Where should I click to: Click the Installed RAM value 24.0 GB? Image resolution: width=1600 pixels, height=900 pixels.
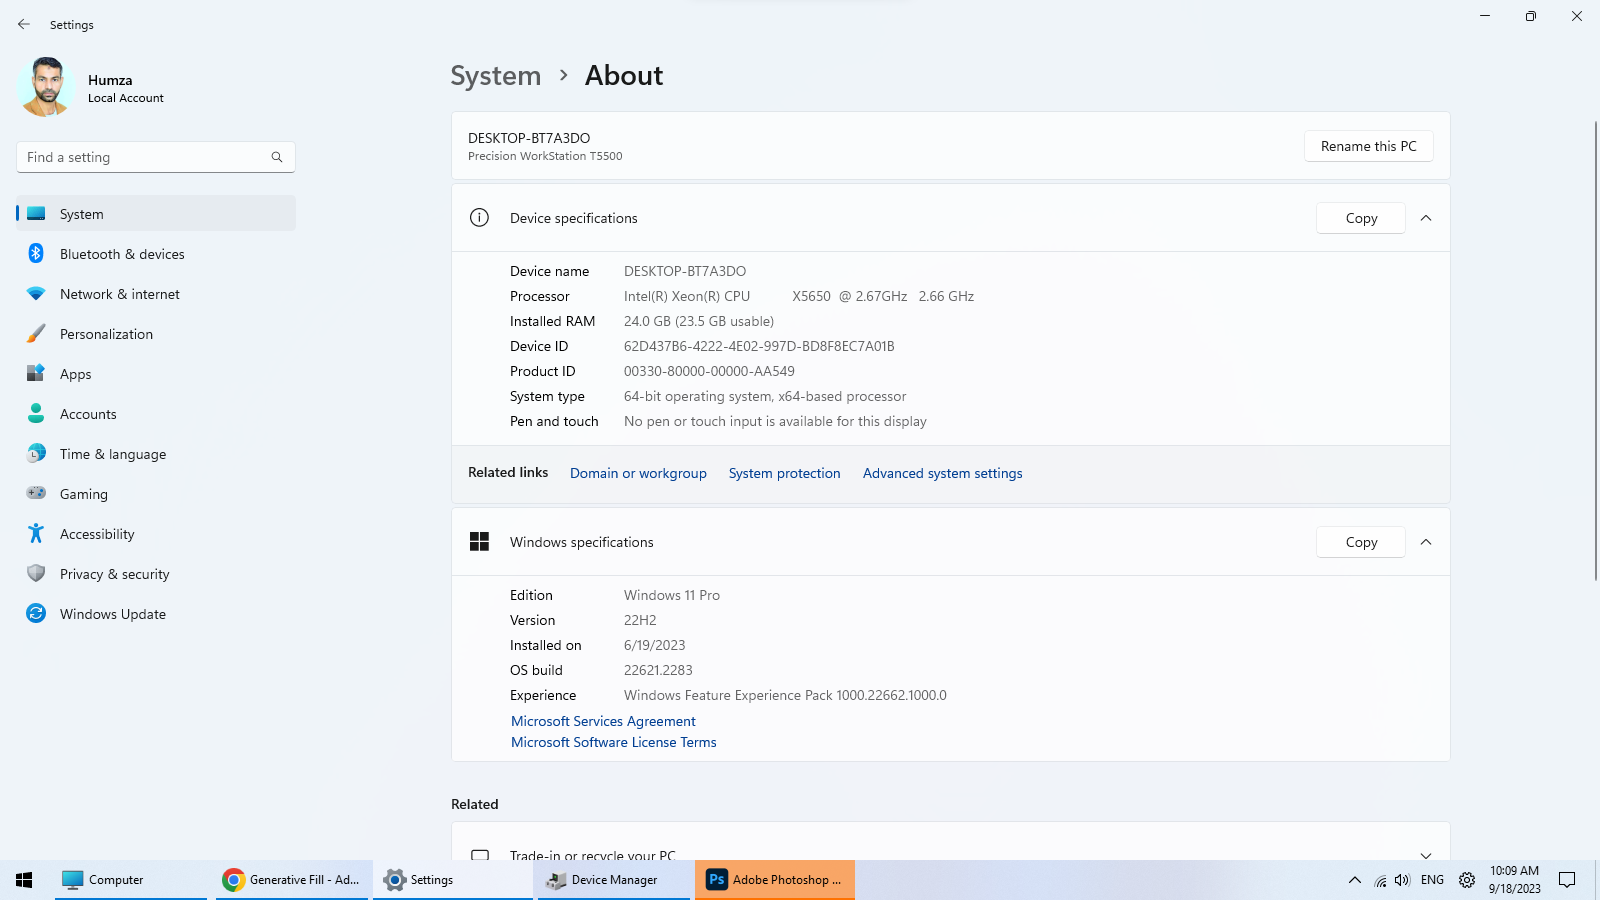pos(699,321)
